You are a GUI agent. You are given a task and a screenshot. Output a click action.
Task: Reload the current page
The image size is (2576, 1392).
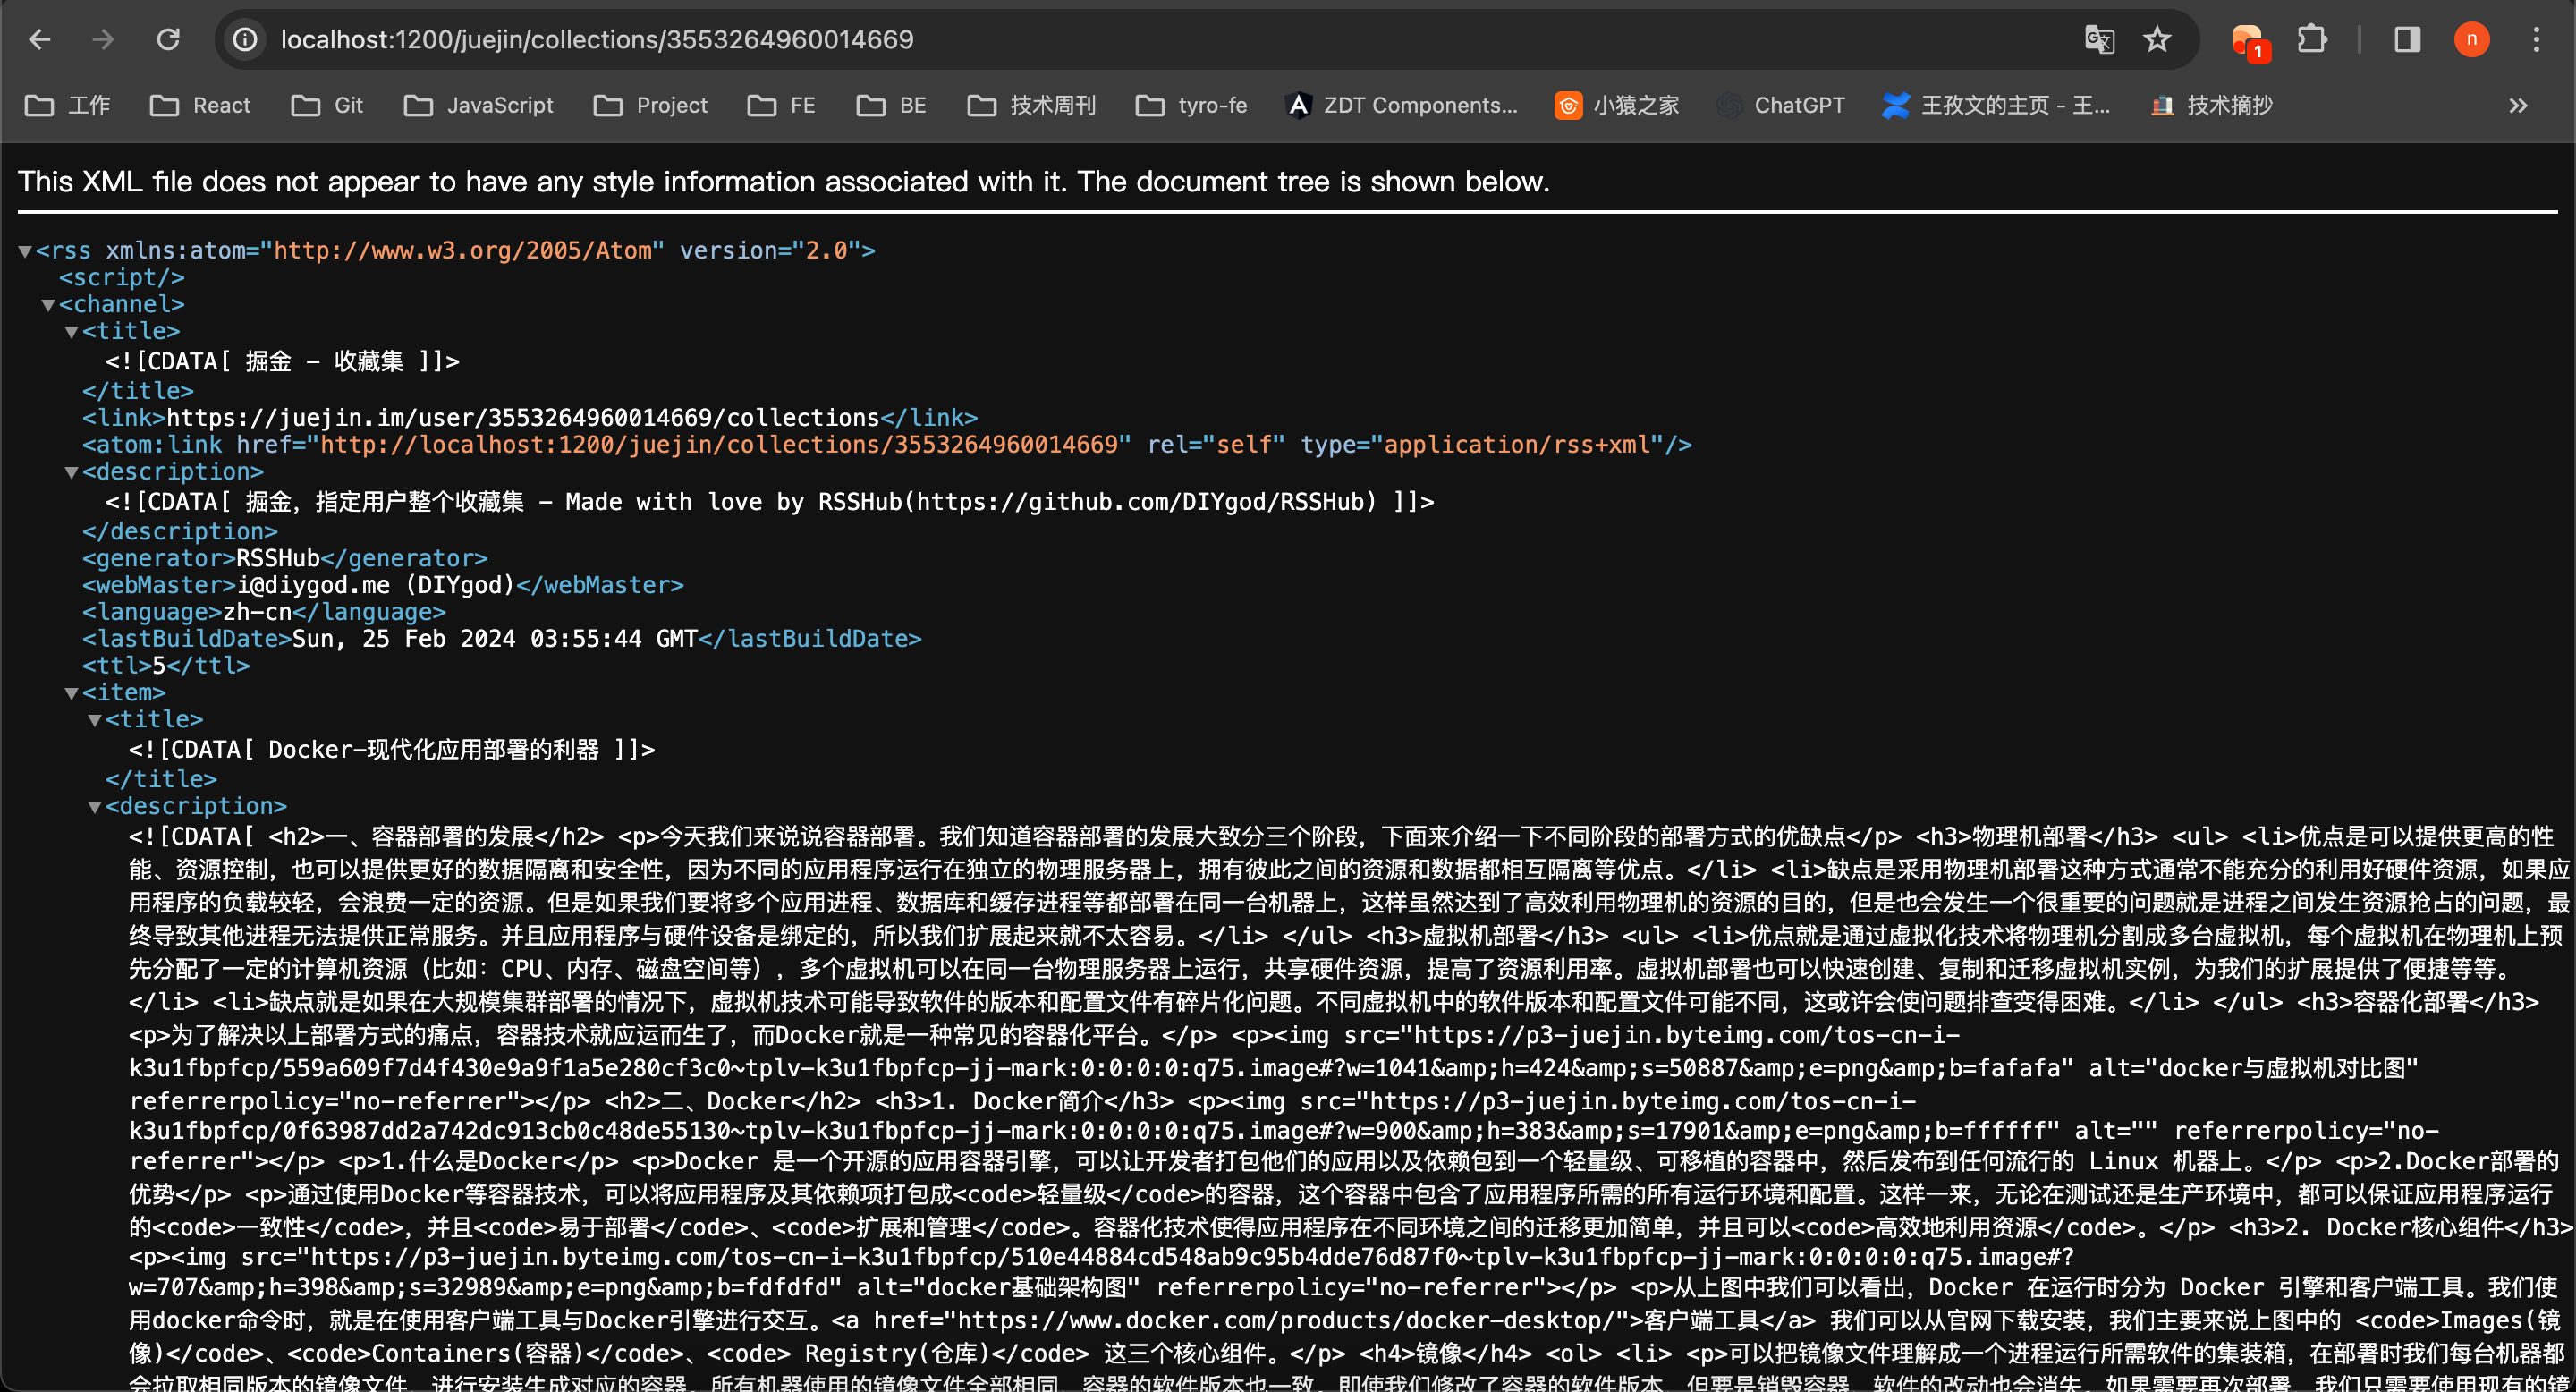coord(168,40)
